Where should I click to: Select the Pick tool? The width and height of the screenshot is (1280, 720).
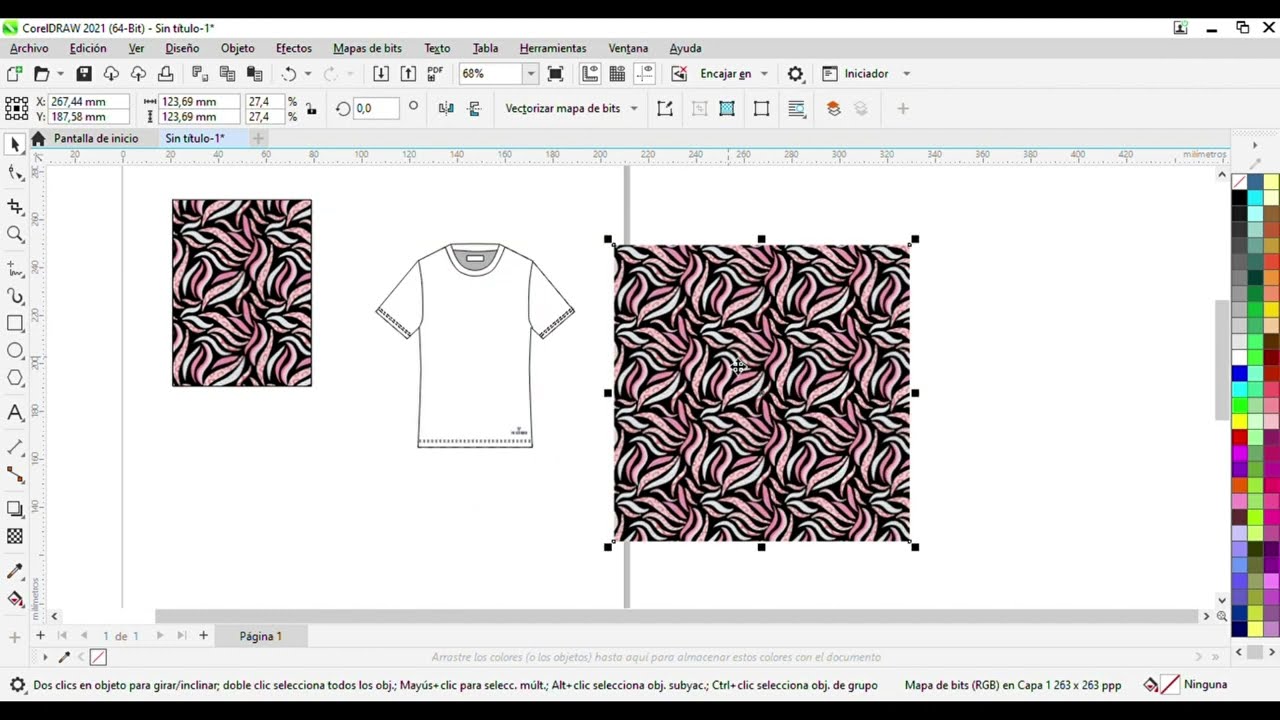point(15,145)
